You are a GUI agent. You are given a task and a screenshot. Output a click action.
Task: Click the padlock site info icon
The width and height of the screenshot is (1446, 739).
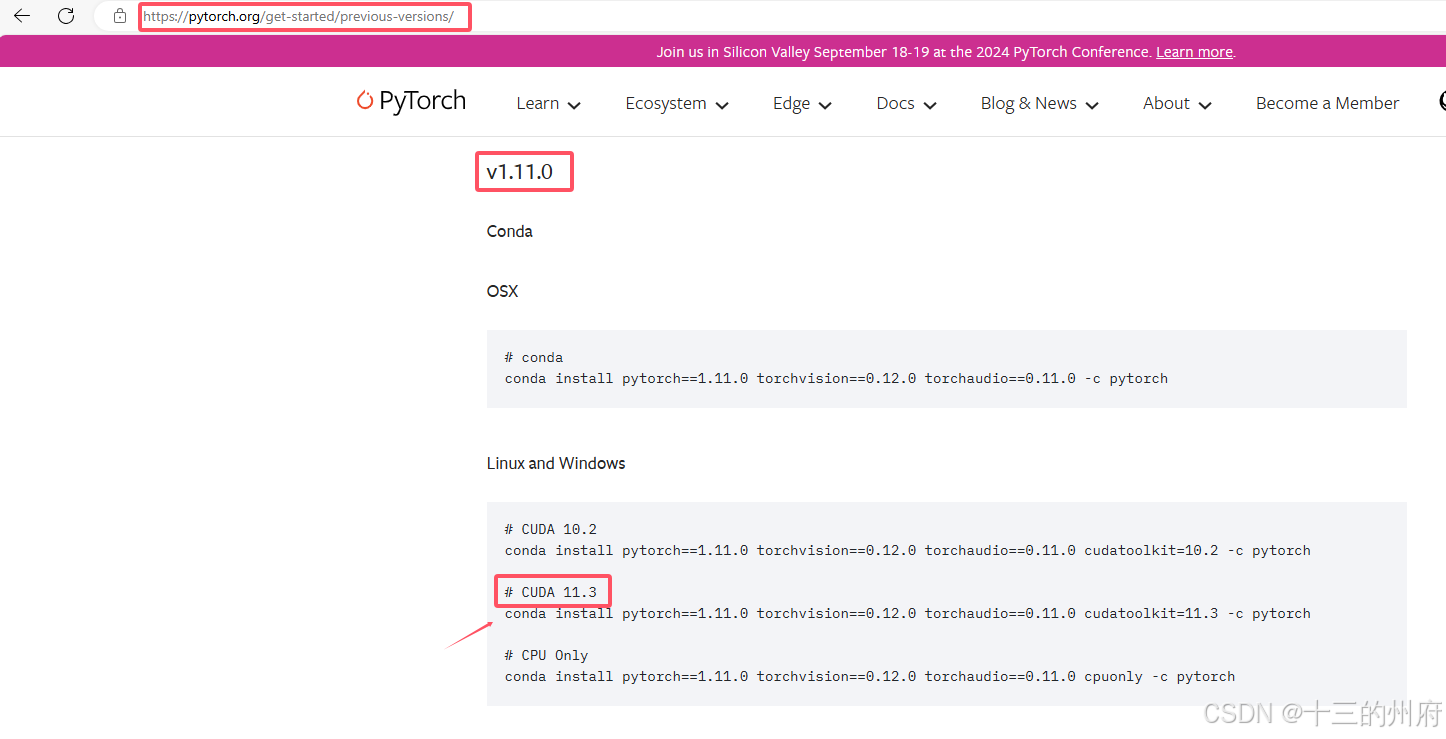click(x=119, y=16)
